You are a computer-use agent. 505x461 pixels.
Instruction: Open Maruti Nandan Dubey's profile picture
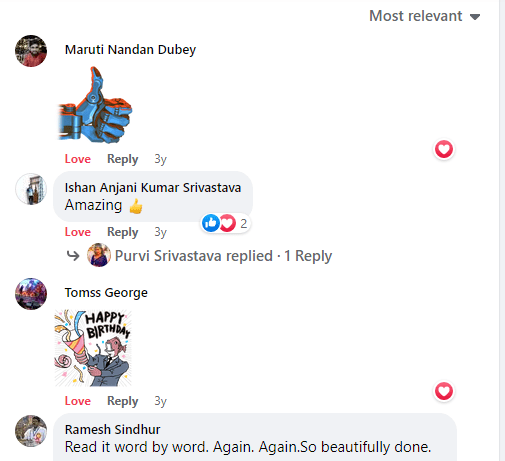[x=31, y=51]
